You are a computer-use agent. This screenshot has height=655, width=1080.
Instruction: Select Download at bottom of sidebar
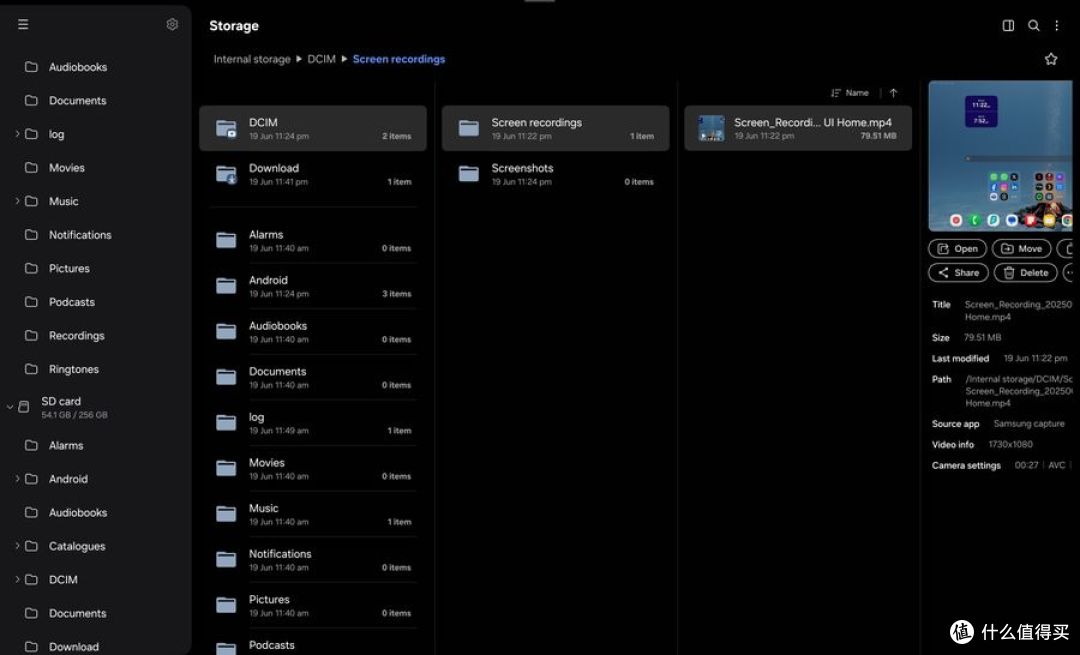[x=74, y=647]
